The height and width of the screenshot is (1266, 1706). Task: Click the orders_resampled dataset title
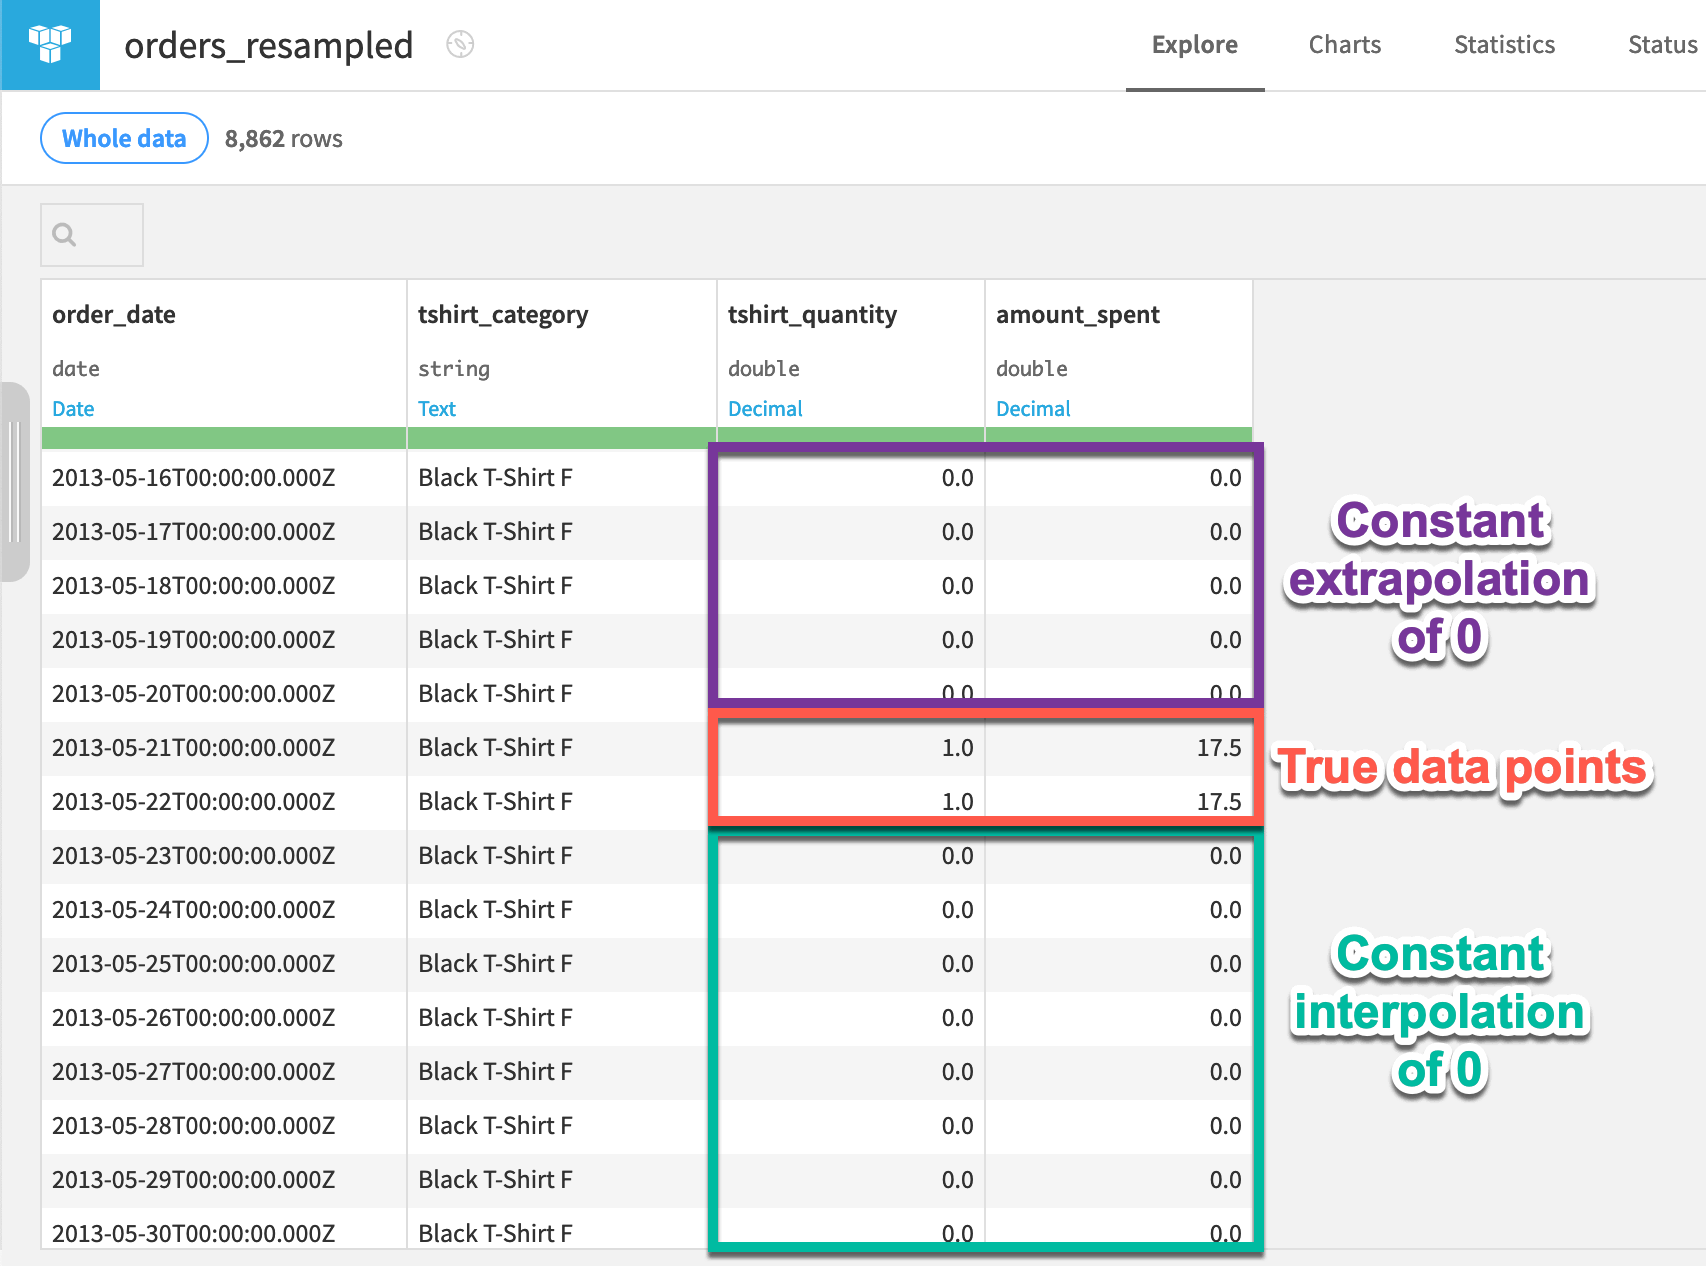point(268,45)
